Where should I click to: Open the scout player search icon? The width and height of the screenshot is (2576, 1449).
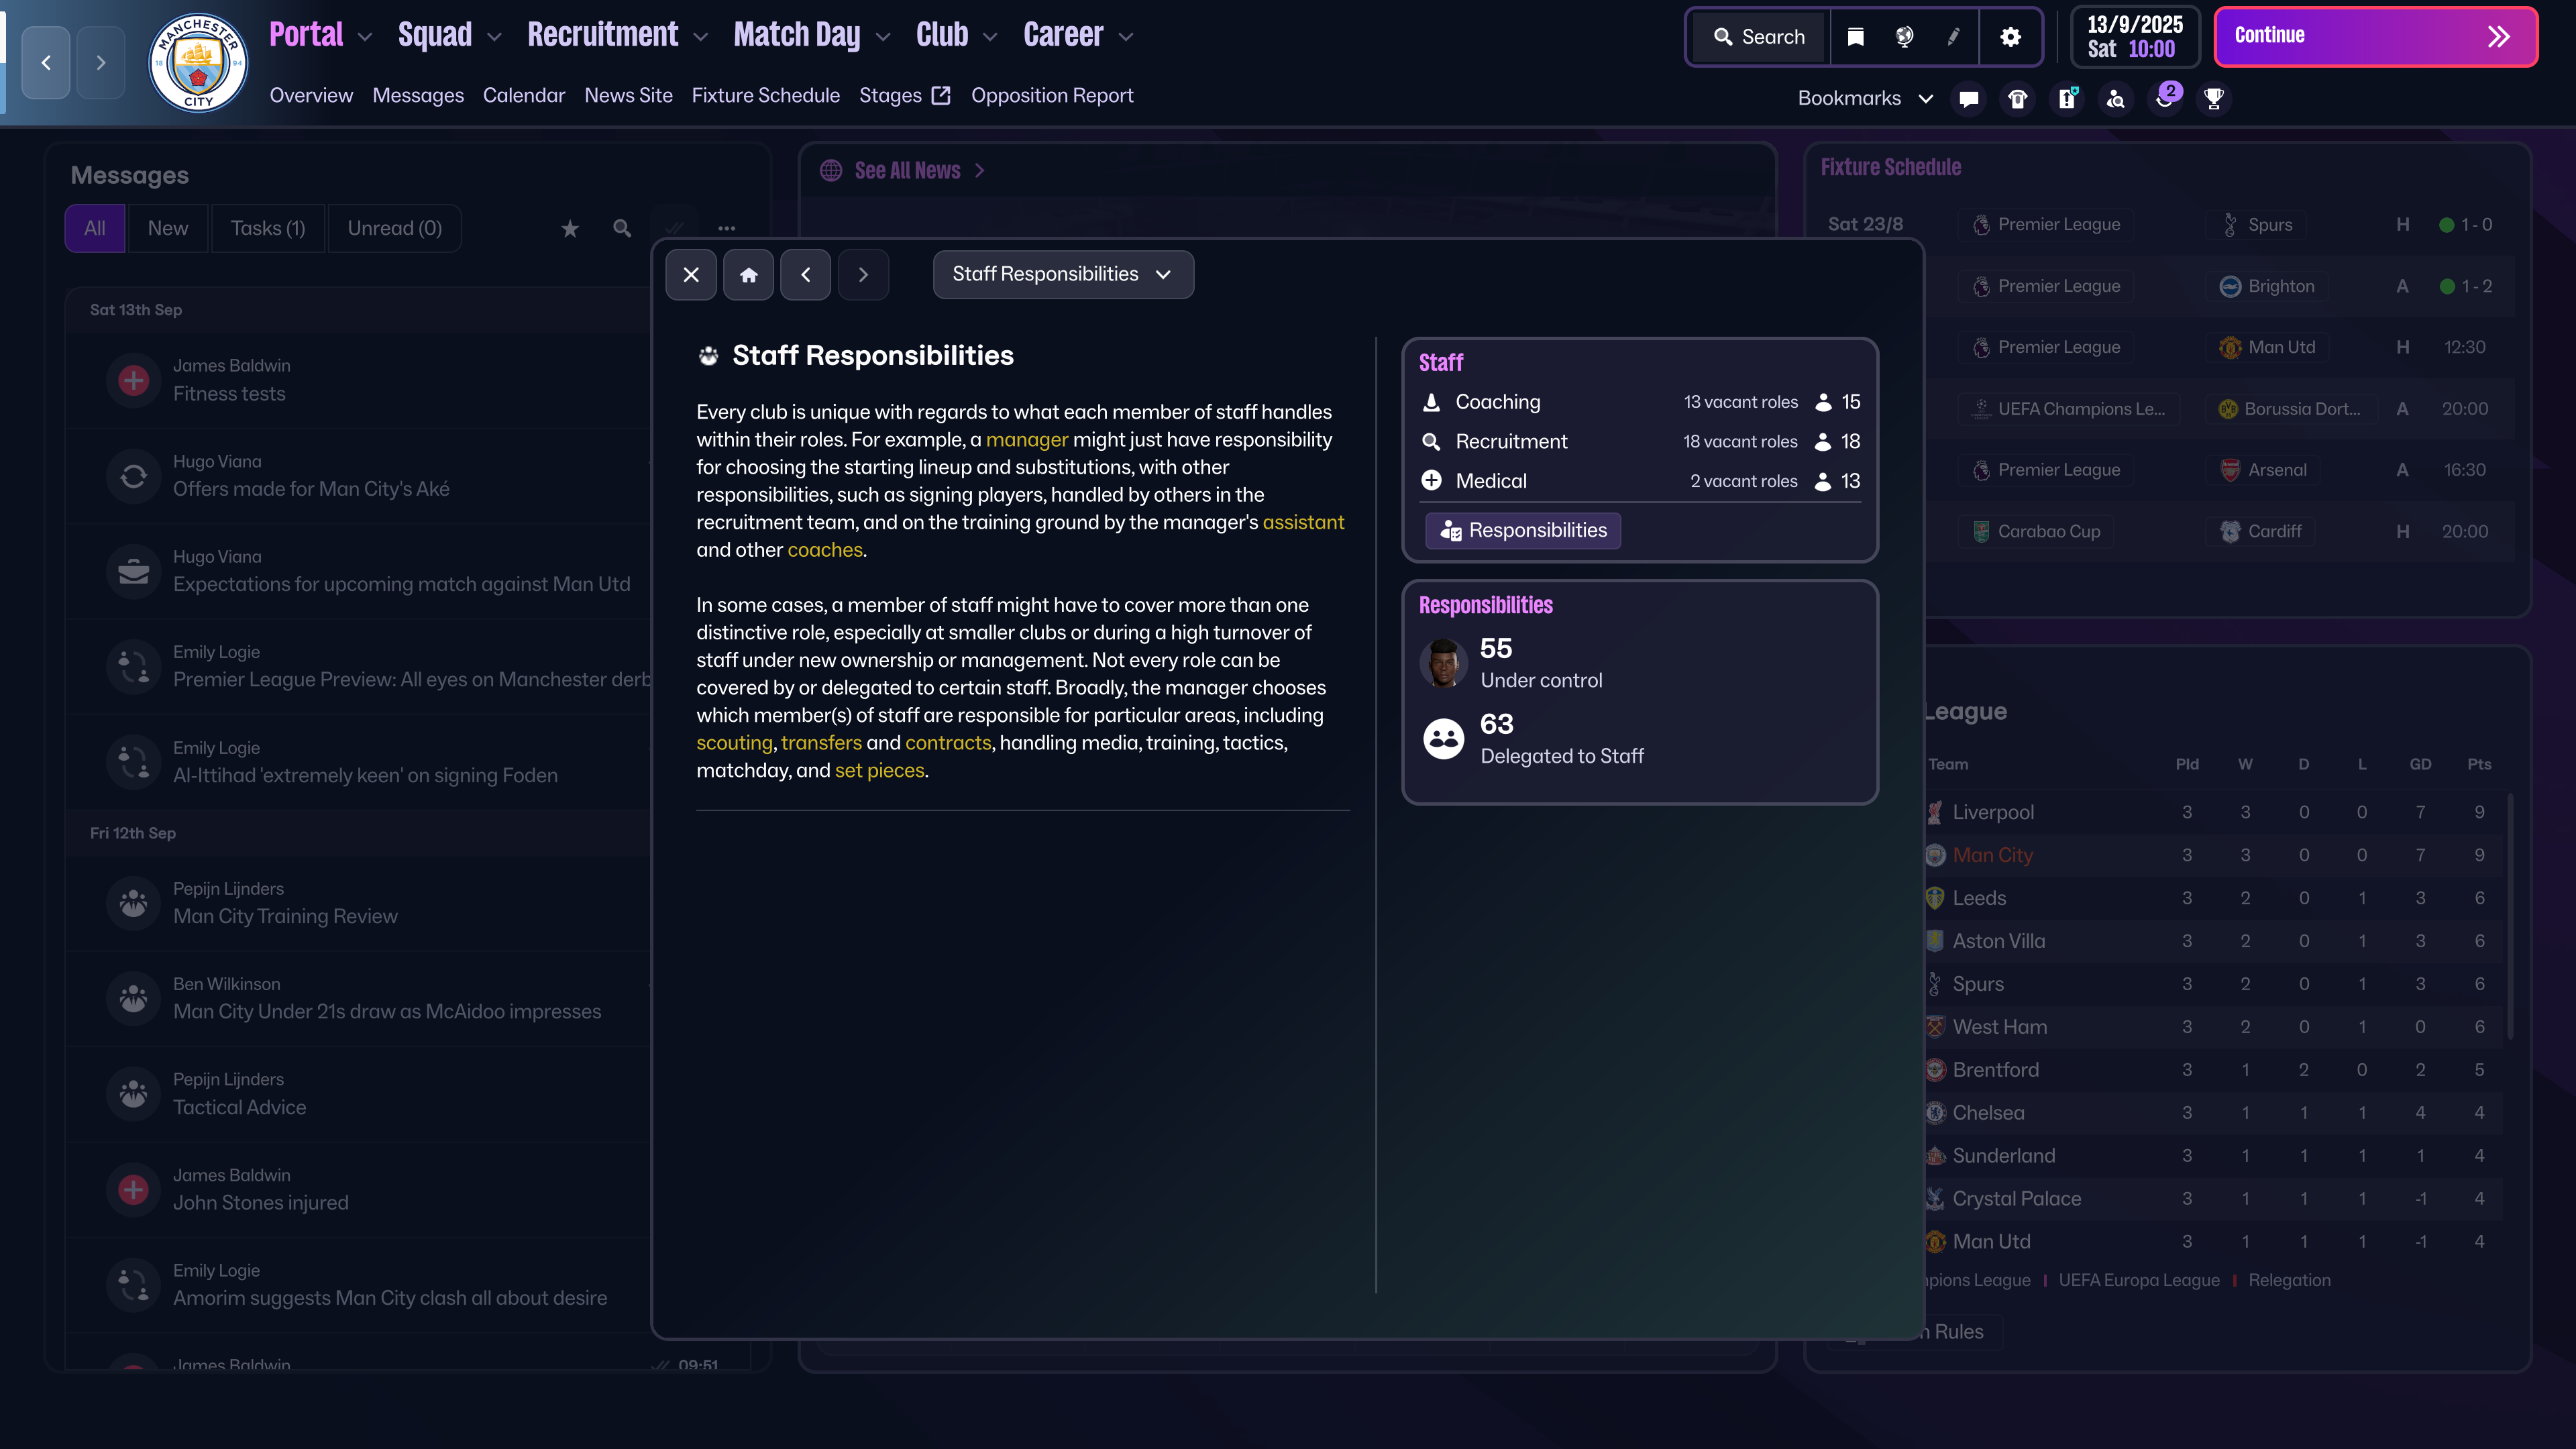coord(2116,98)
